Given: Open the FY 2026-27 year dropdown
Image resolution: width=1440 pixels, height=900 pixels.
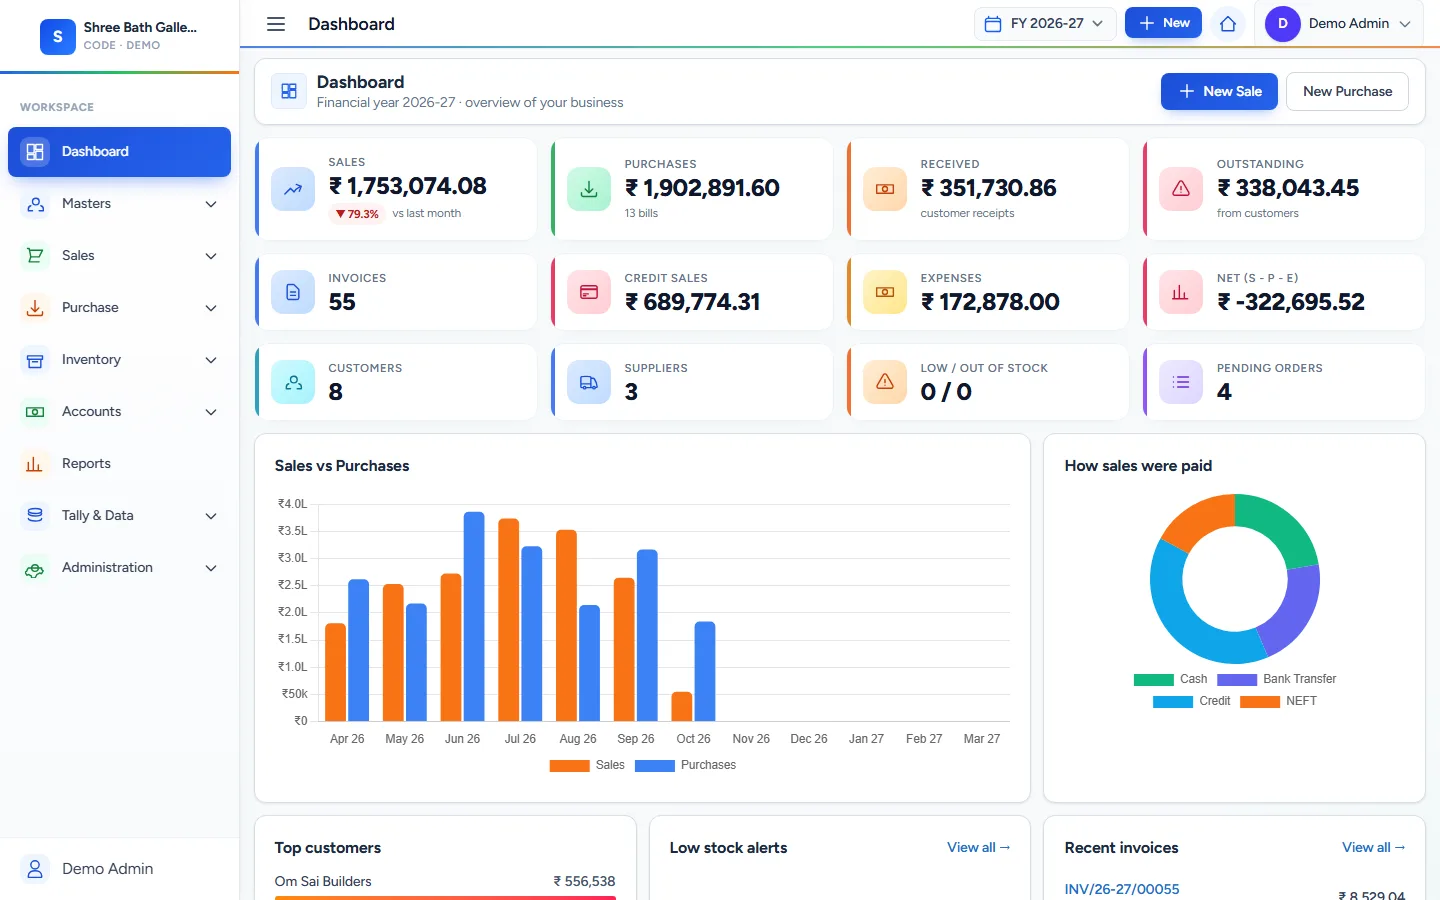Looking at the screenshot, I should point(1045,24).
